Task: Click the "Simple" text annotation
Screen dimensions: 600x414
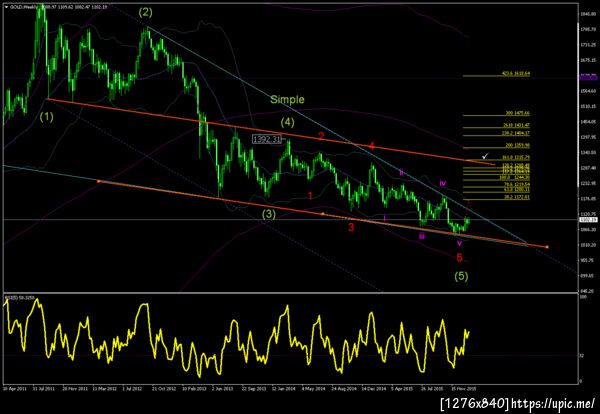Action: click(x=287, y=99)
